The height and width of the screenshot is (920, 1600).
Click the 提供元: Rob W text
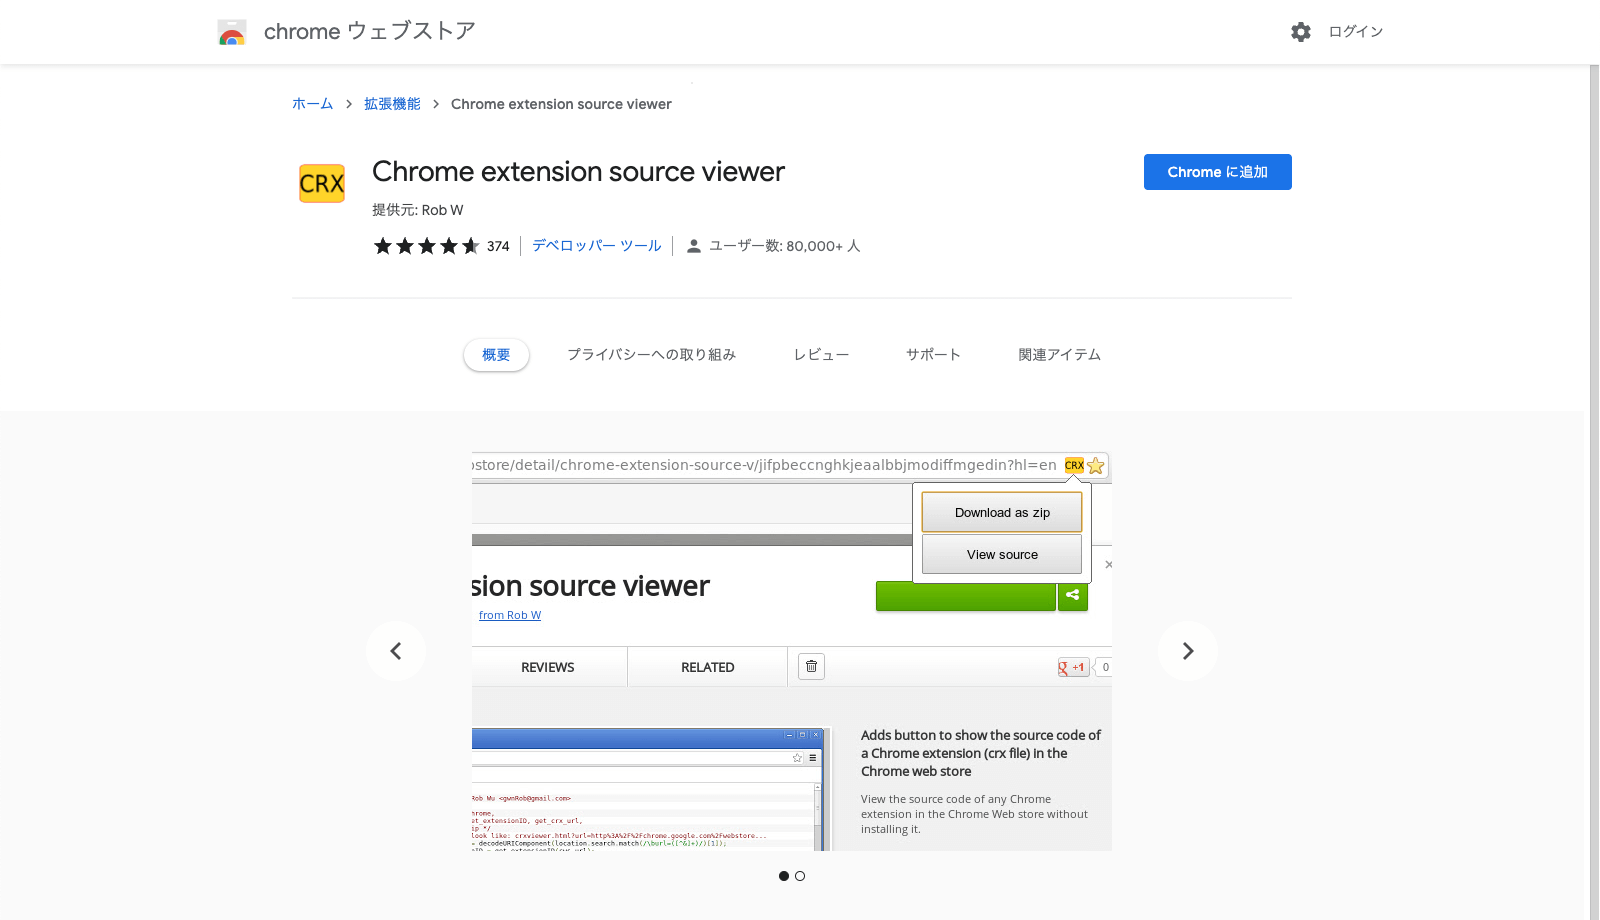[418, 210]
